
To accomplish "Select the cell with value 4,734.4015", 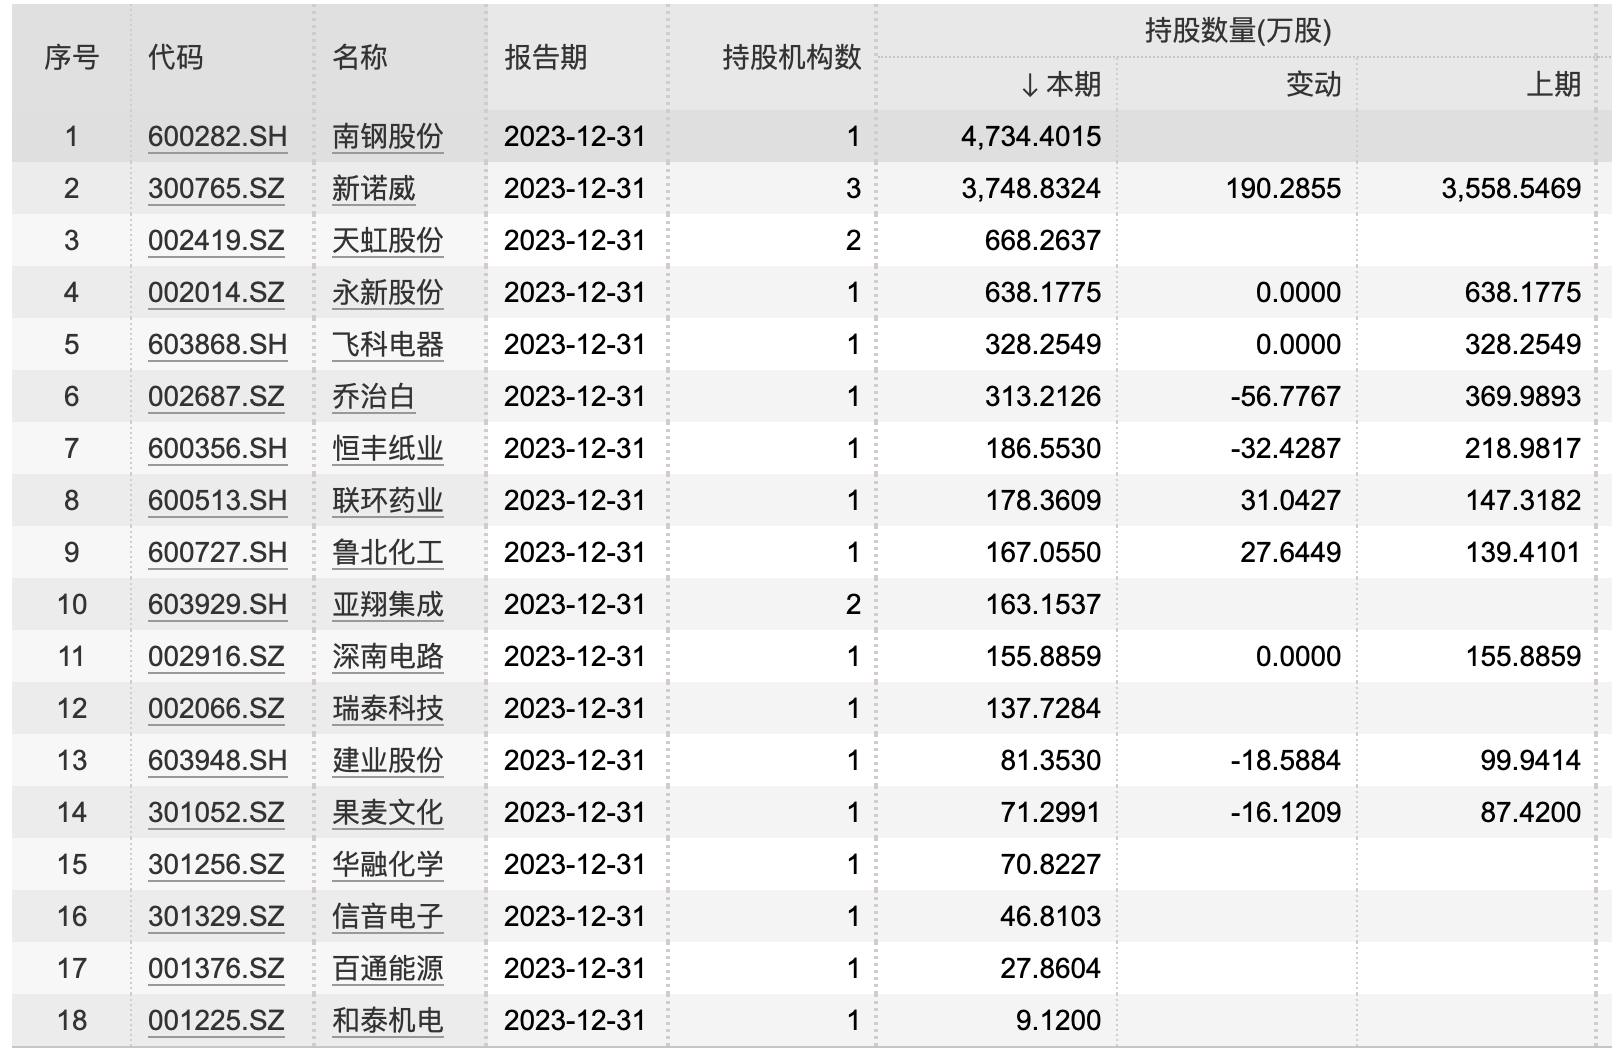I will [x=1031, y=137].
